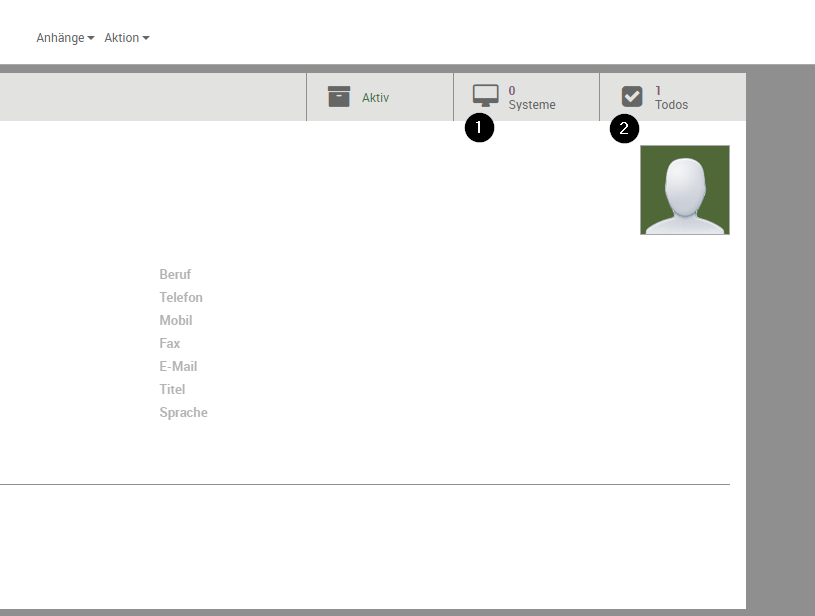Screen dimensions: 815x616
Task: Select the Aktiv status label
Action: click(x=375, y=98)
